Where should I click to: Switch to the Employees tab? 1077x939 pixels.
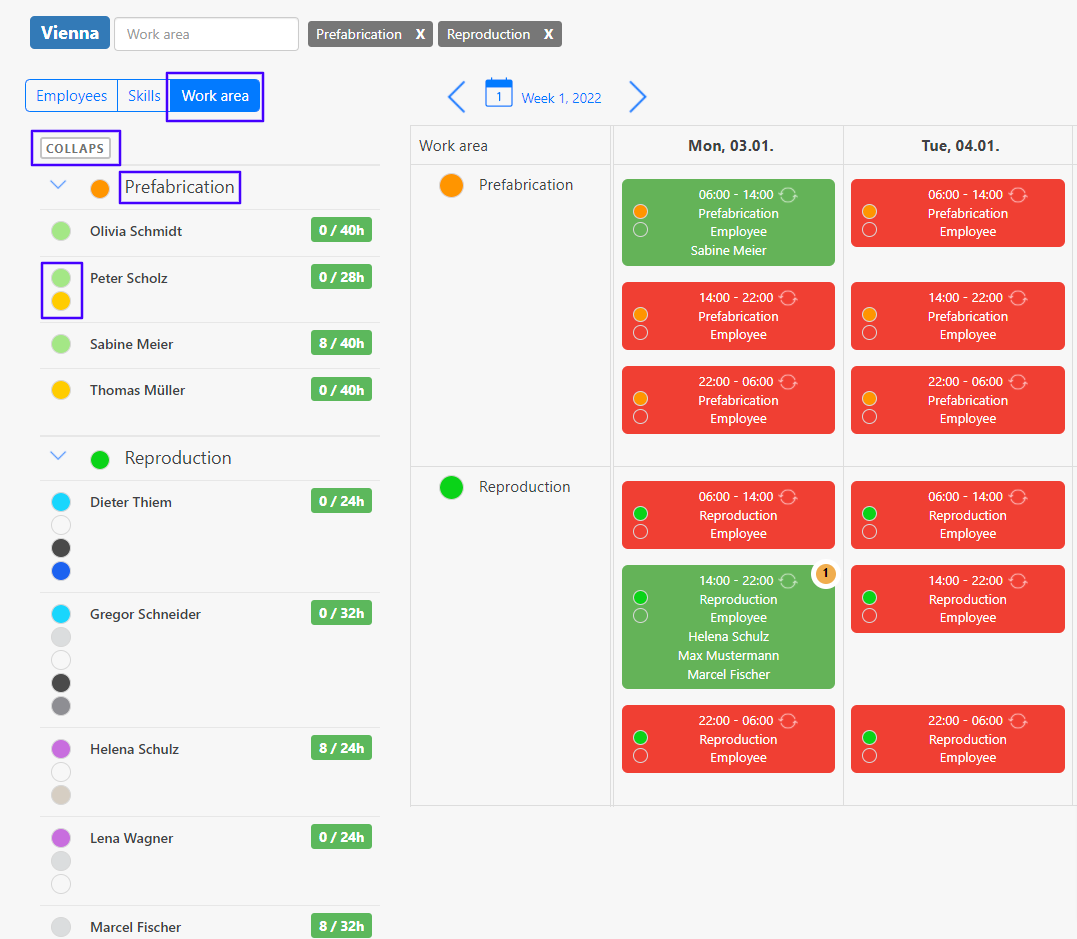coord(71,96)
